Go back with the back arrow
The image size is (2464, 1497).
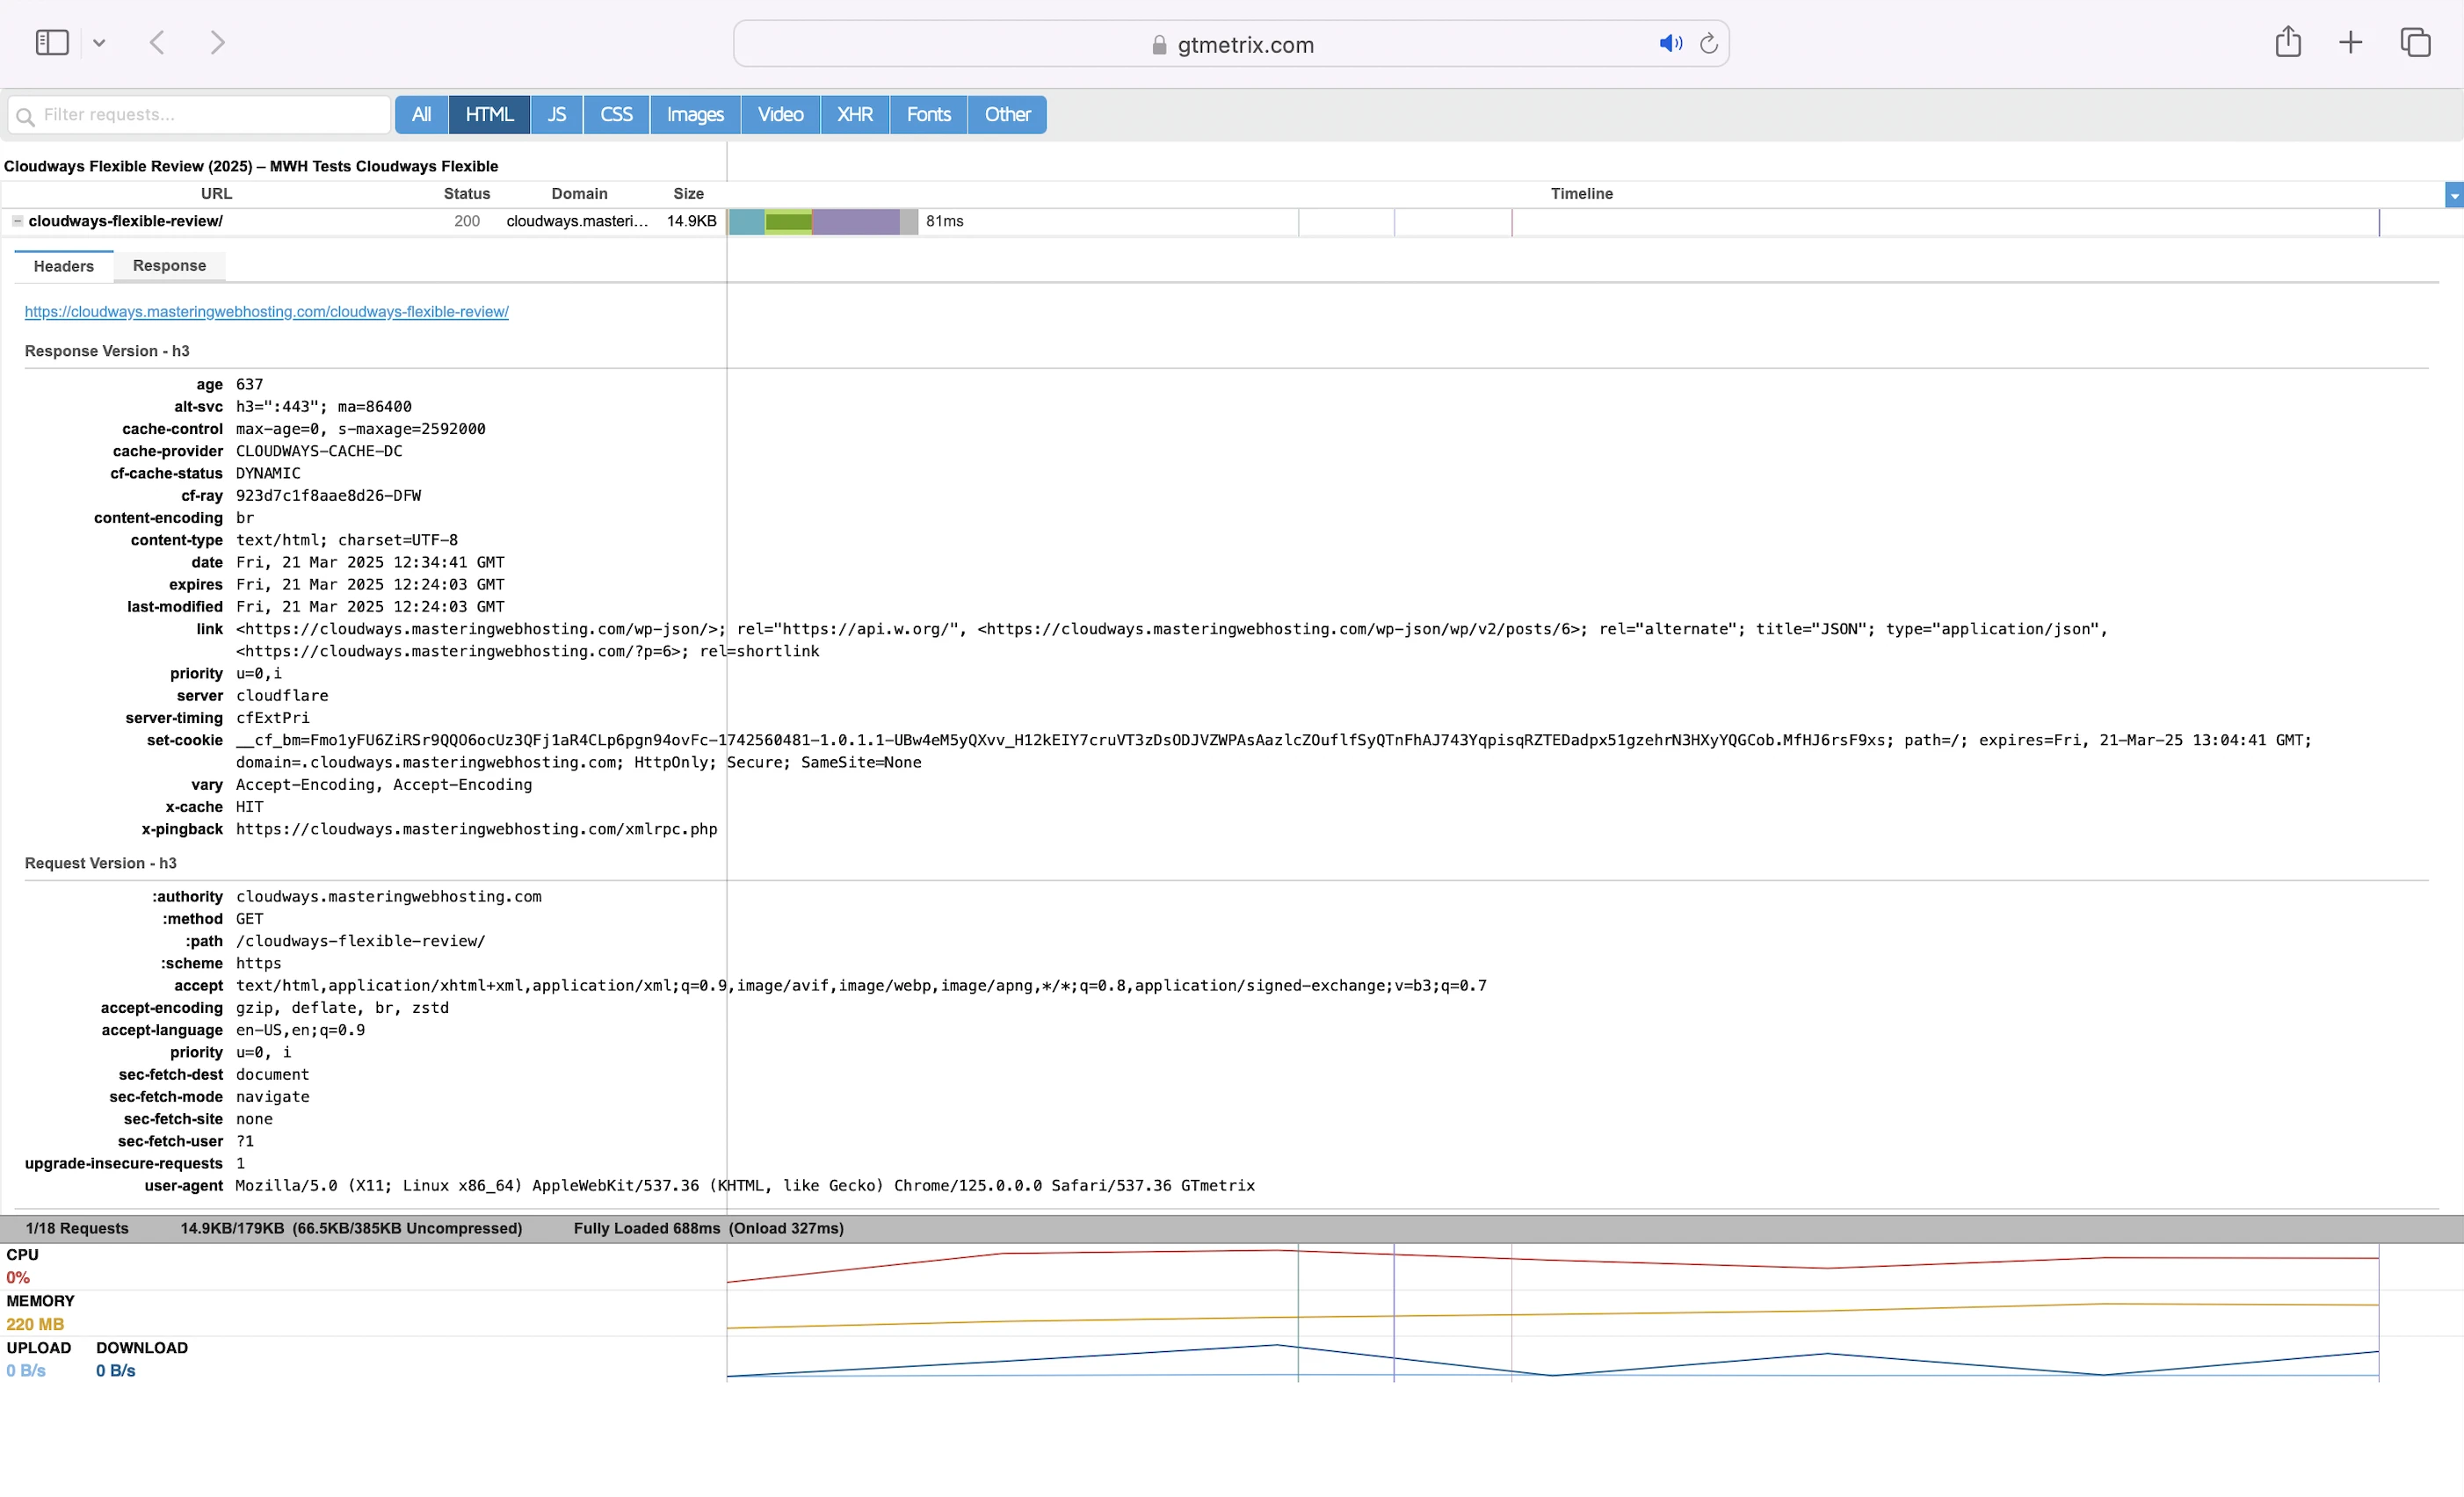157,43
